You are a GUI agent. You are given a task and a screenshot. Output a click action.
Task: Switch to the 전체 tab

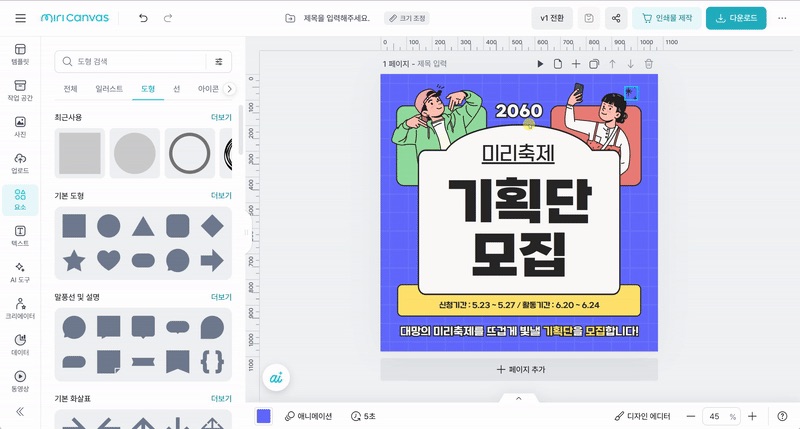click(71, 89)
